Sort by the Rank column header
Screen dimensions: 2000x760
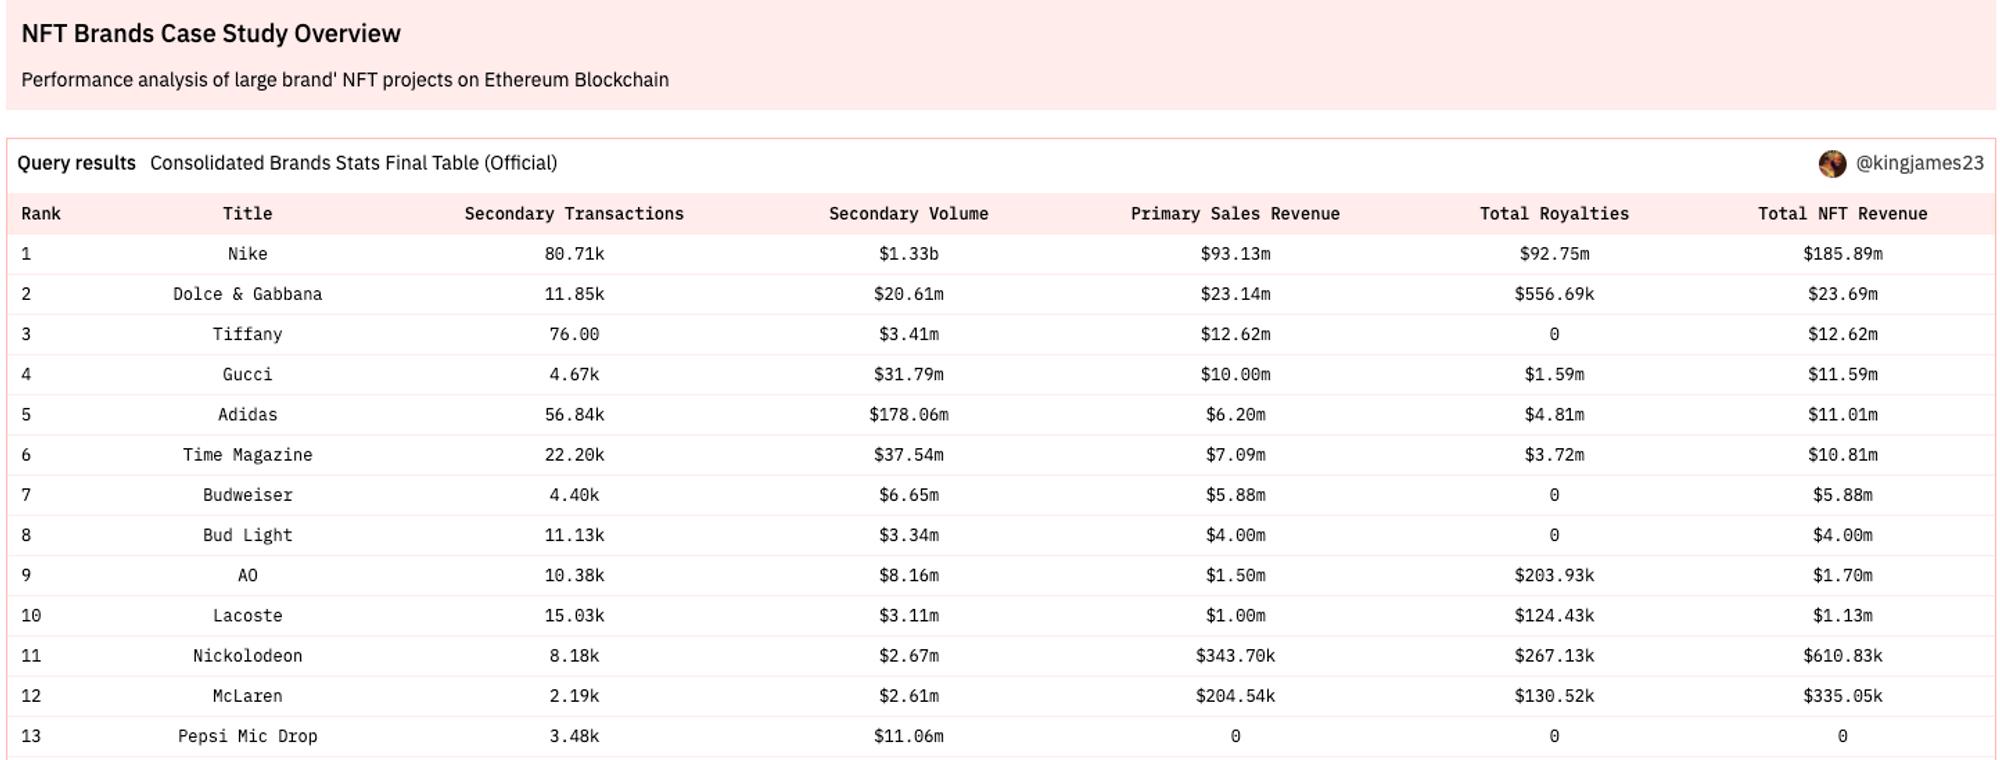coord(41,214)
